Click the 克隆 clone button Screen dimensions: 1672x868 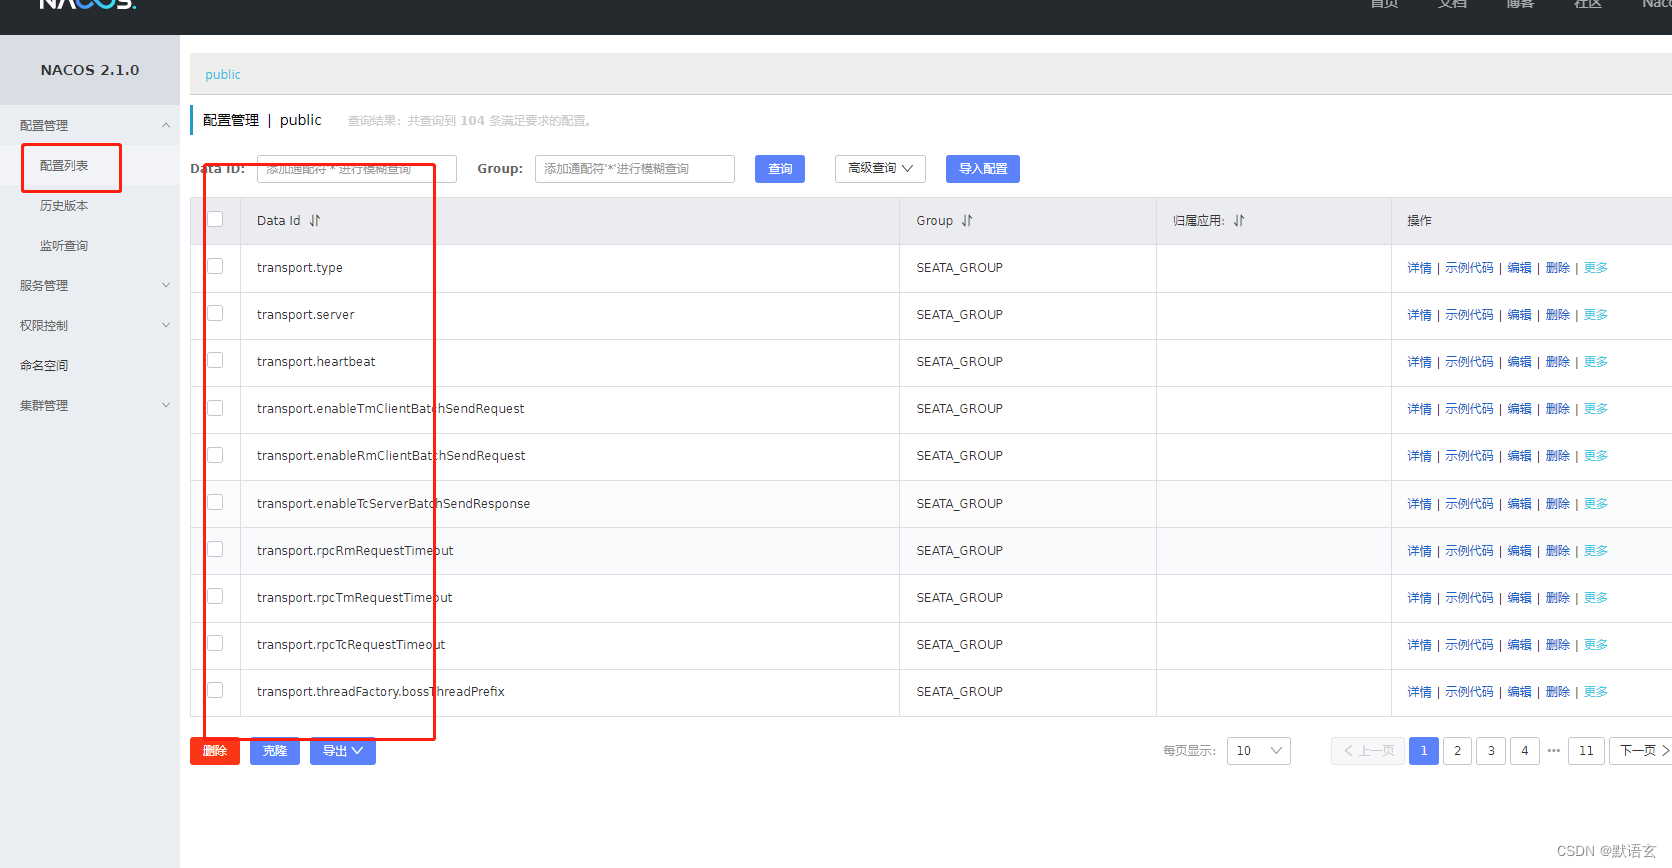click(275, 751)
